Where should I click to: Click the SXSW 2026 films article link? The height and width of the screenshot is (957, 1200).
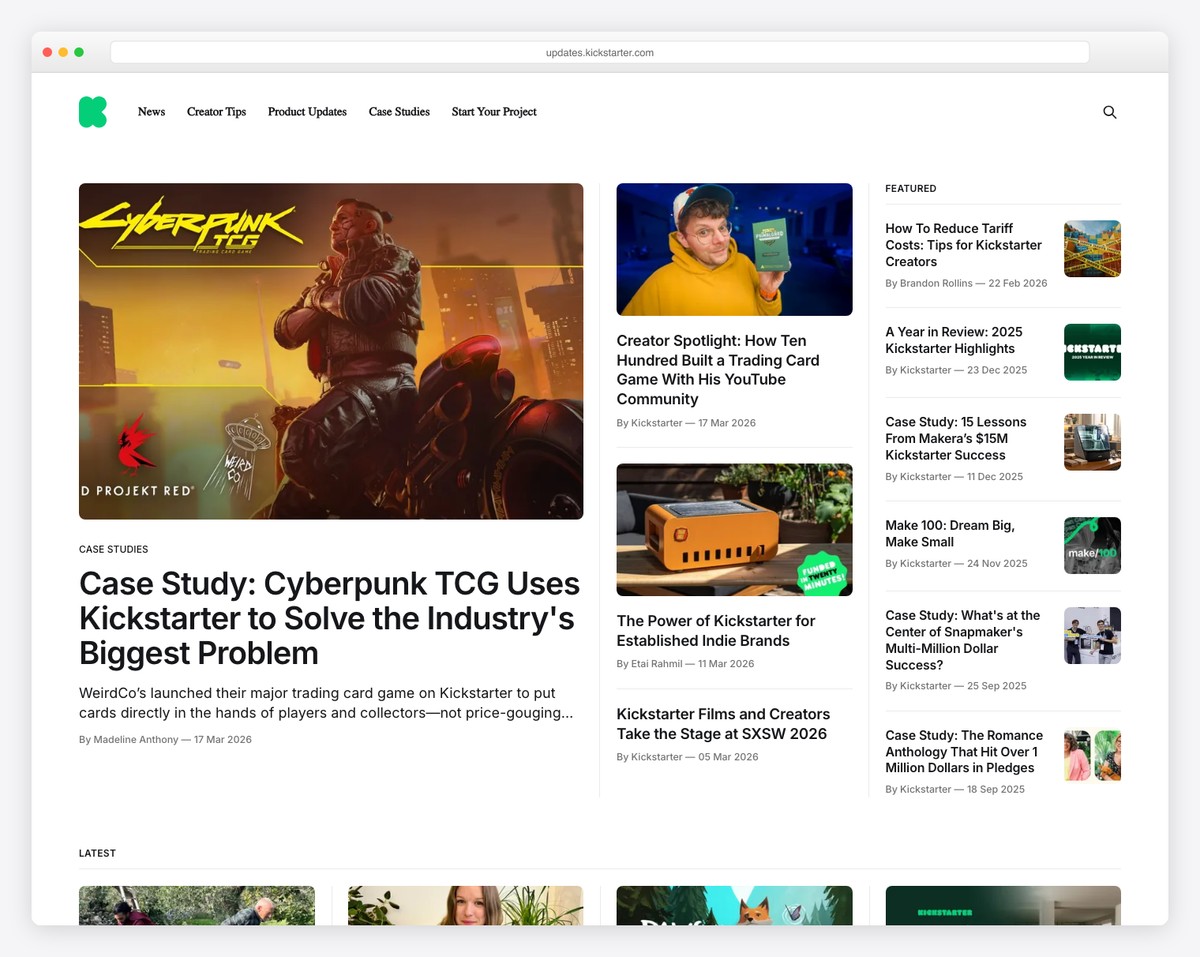pyautogui.click(x=723, y=723)
